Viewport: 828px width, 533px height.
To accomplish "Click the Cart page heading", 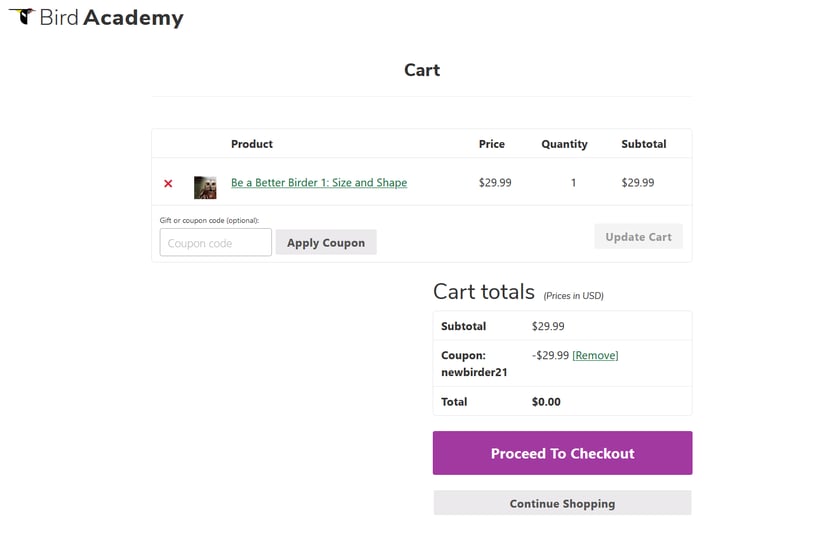I will coord(422,70).
